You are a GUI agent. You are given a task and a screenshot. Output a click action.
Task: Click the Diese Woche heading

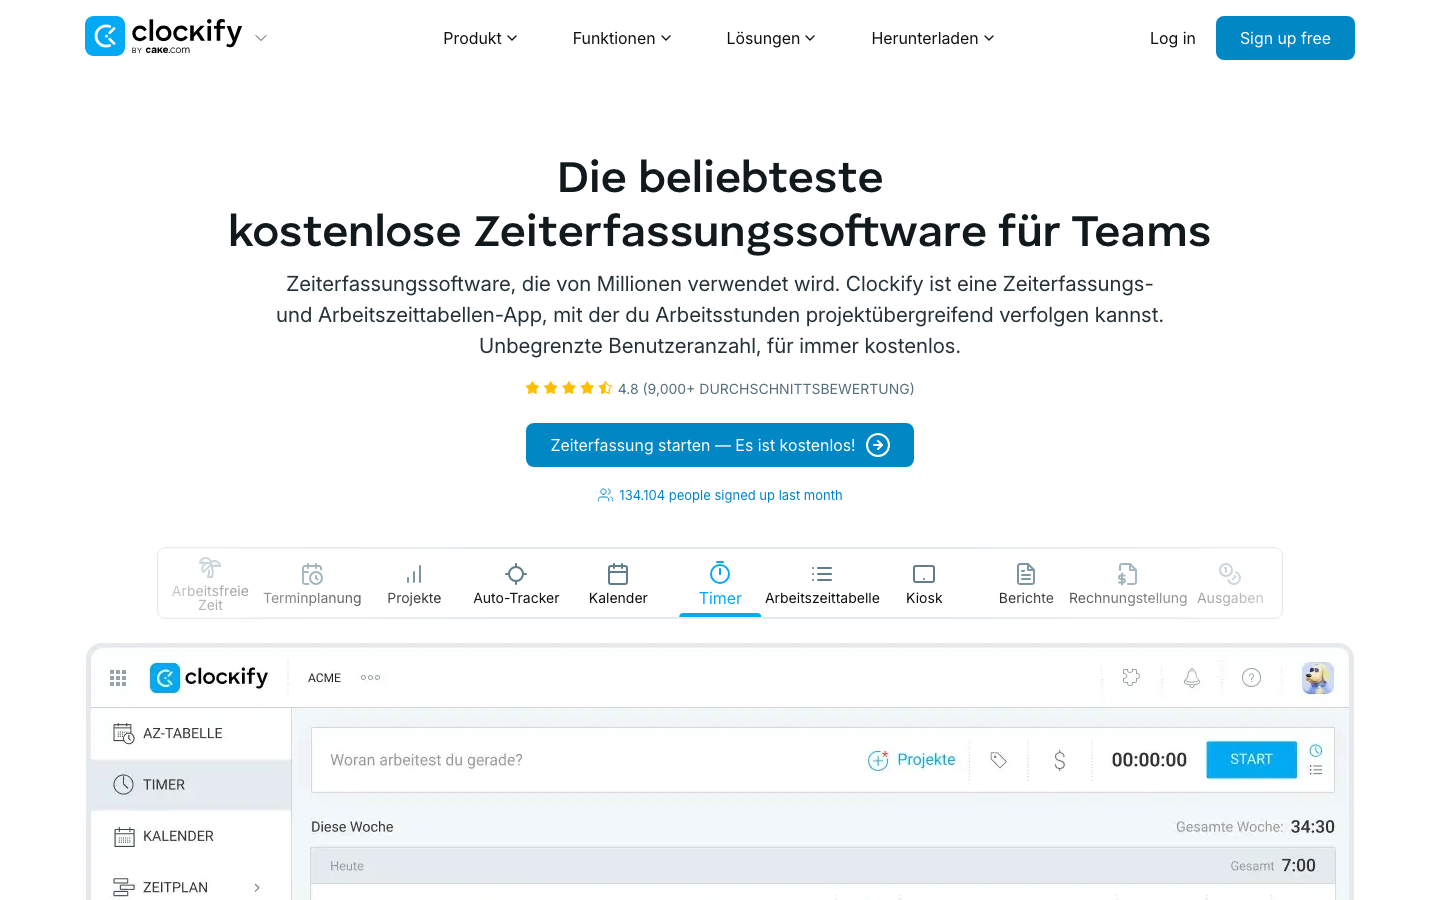pos(352,827)
